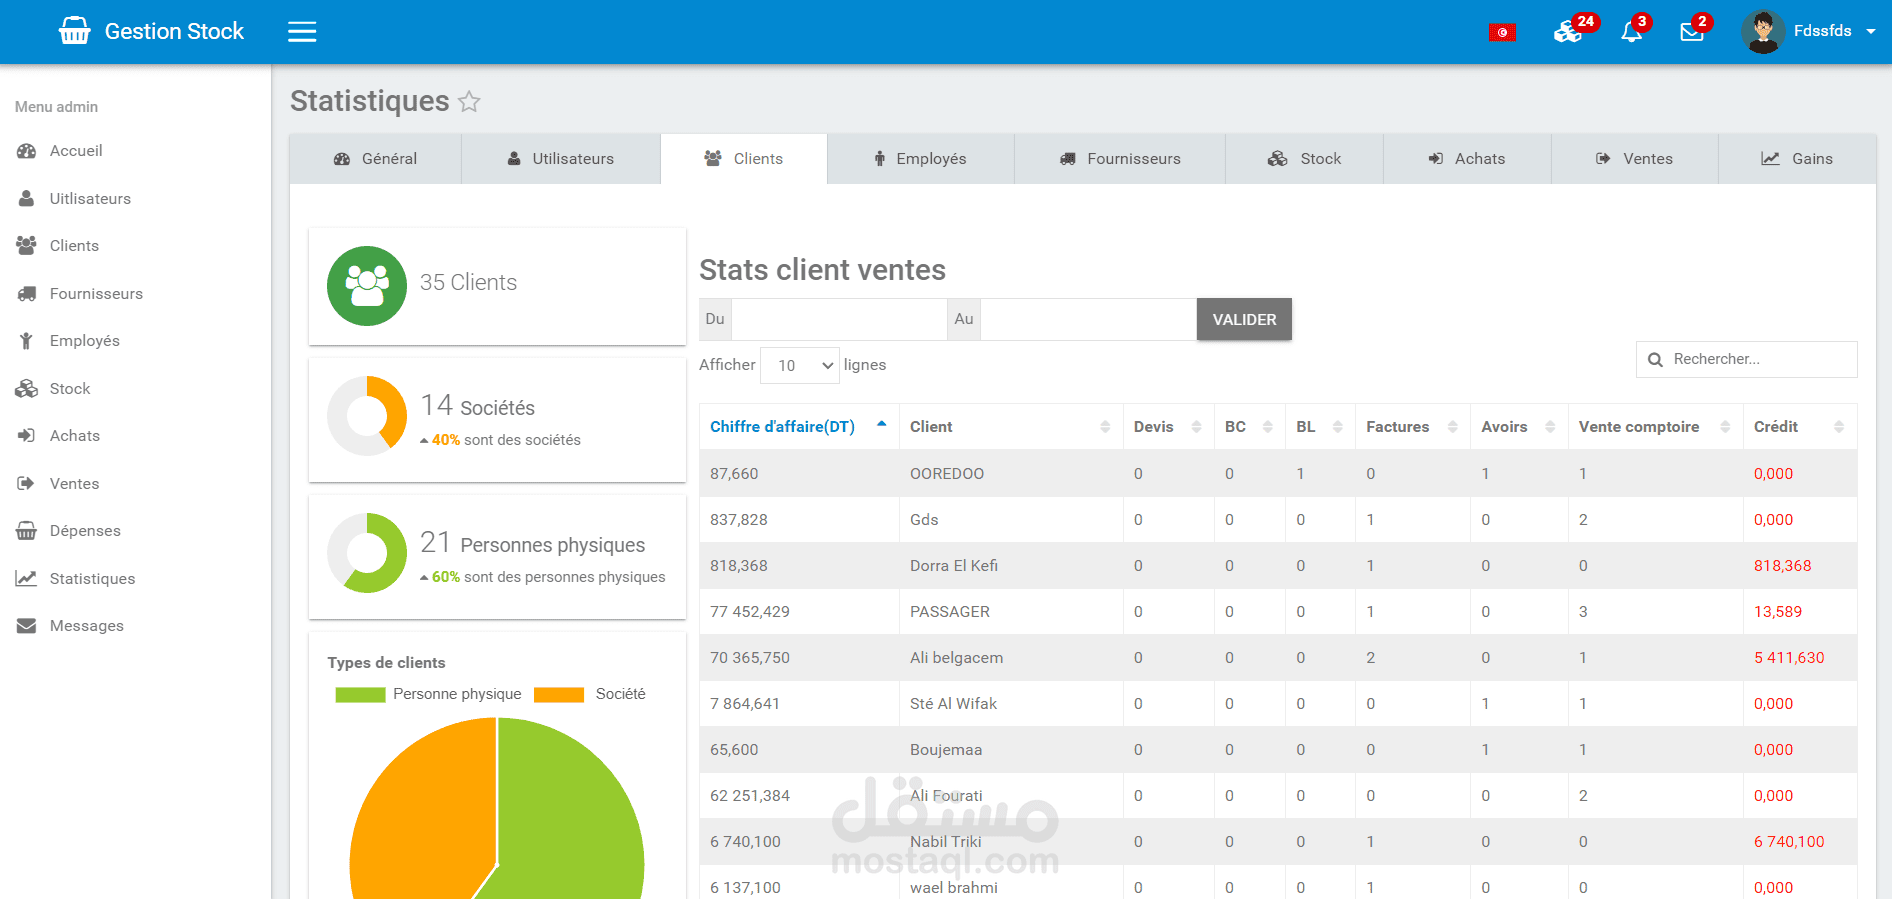Image resolution: width=1892 pixels, height=899 pixels.
Task: Open the notifications bell icon
Action: pos(1631,32)
